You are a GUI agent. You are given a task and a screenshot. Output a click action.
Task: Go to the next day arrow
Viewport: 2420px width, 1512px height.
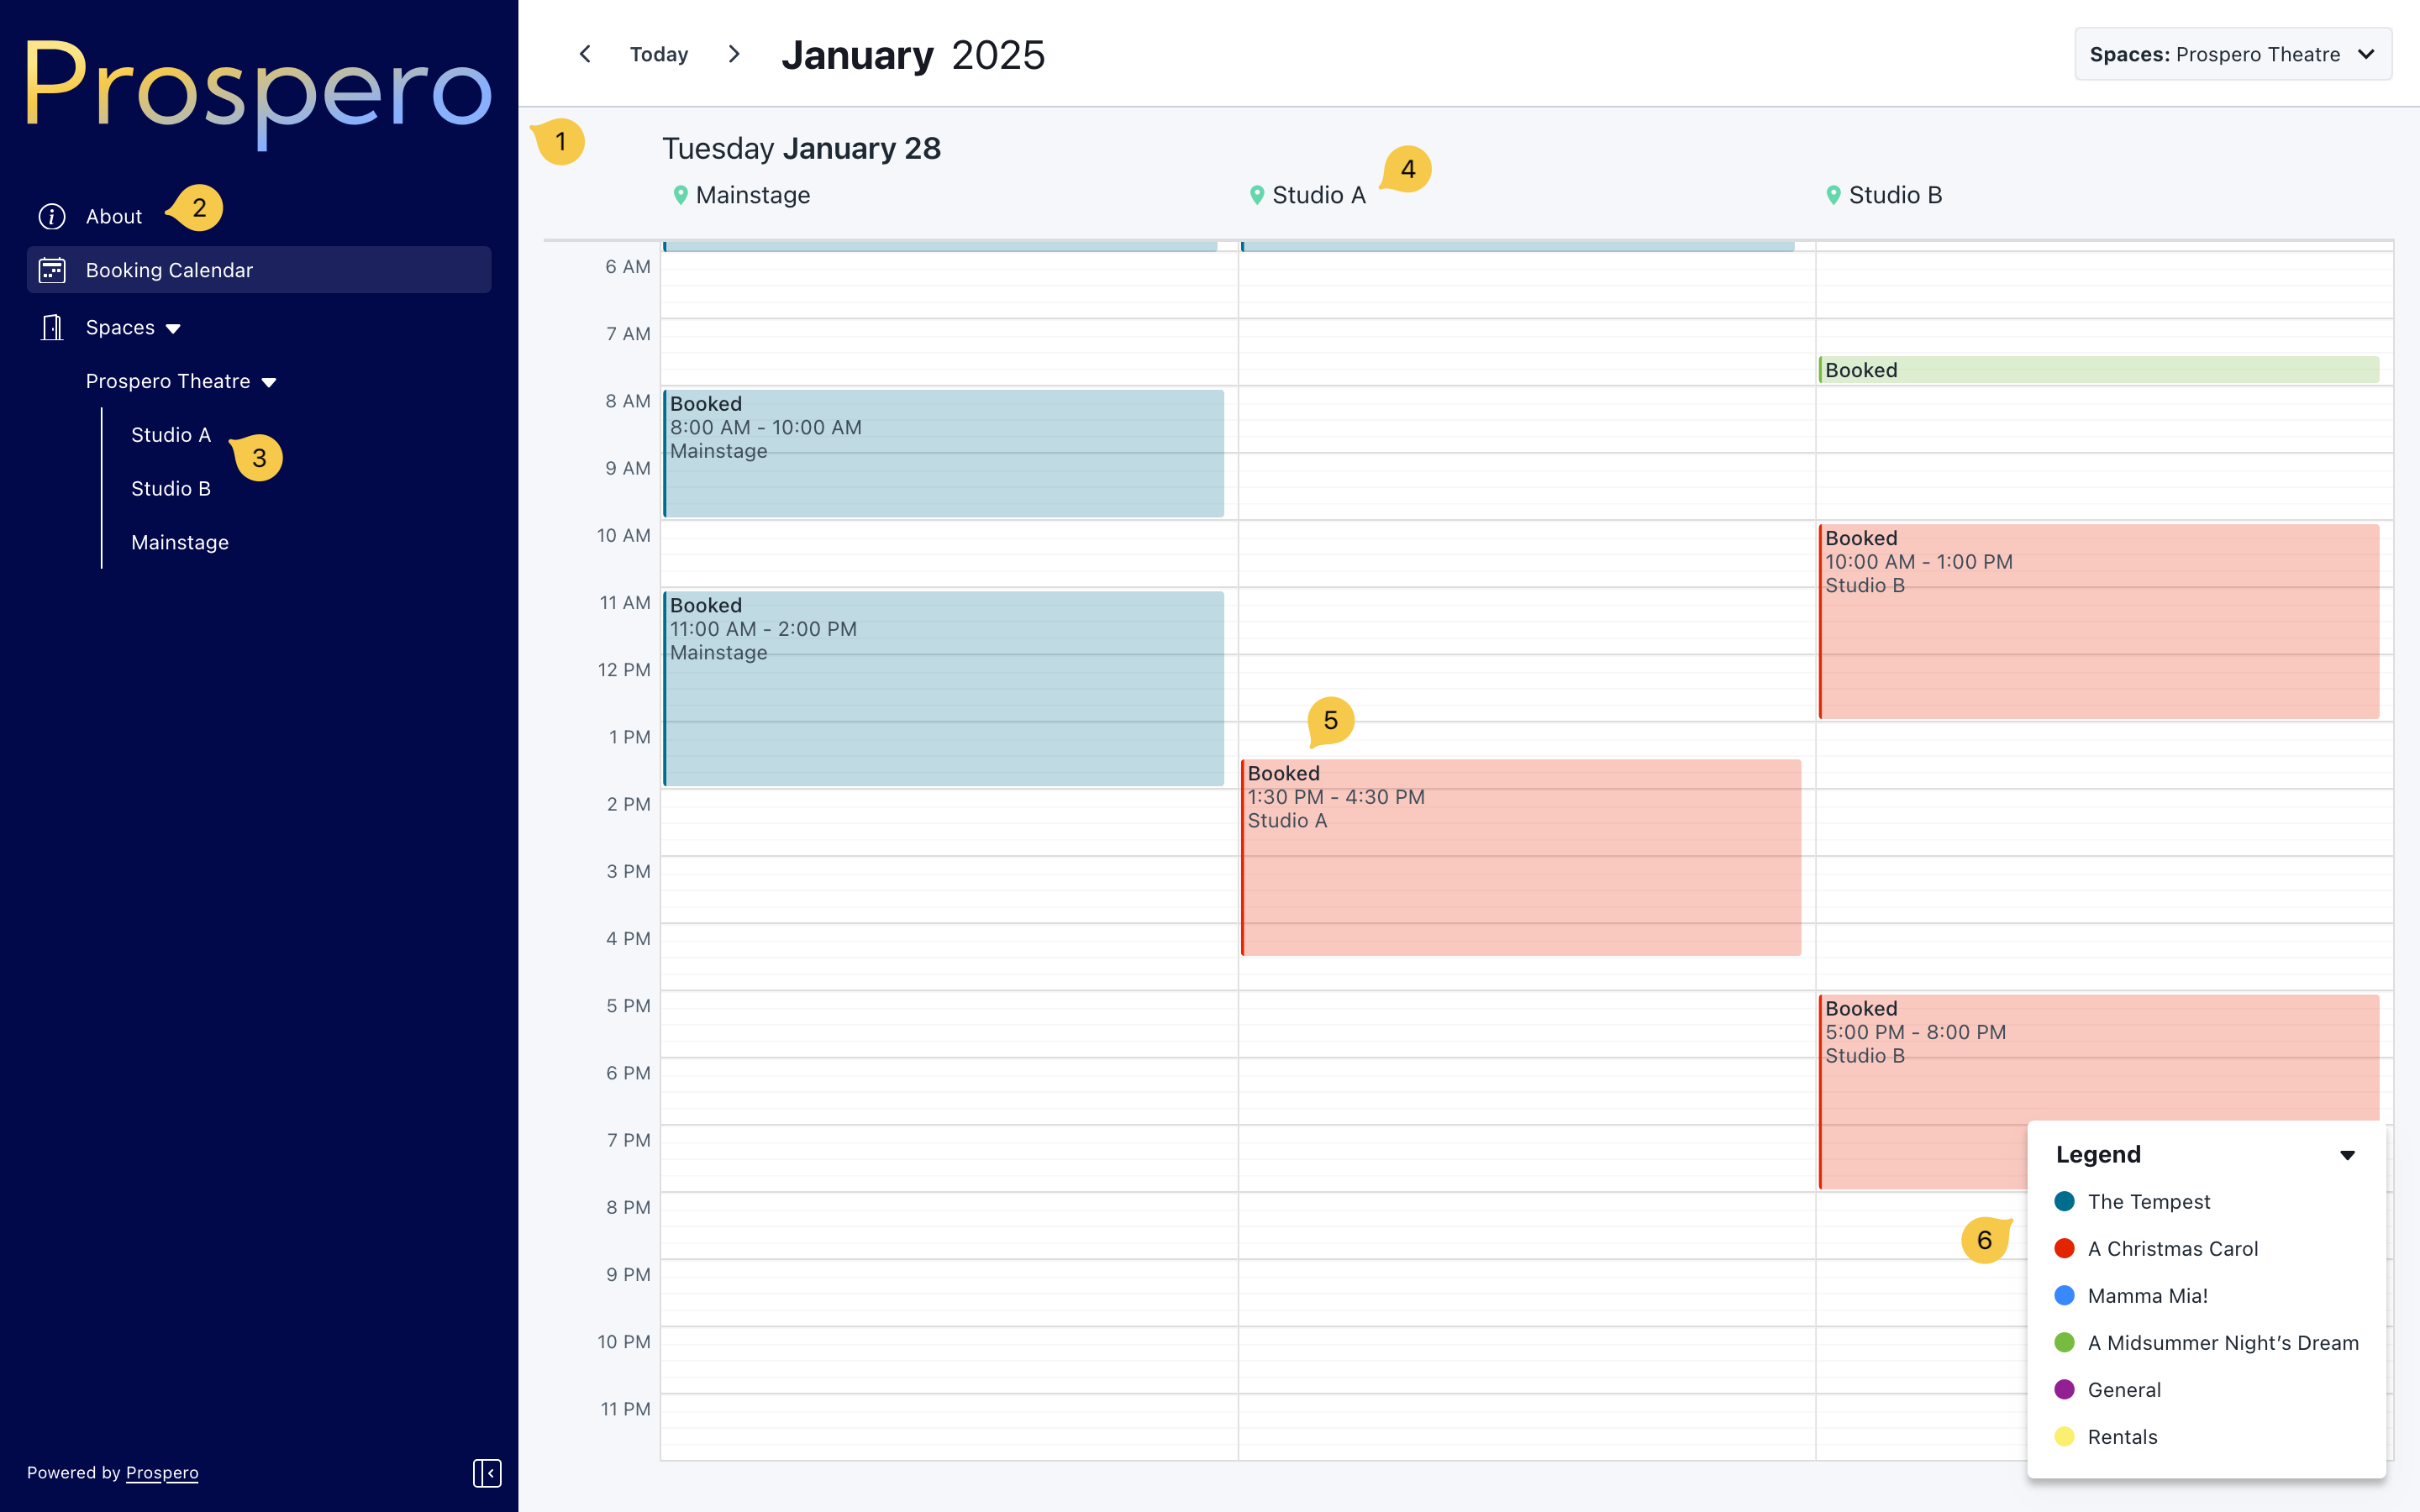tap(734, 54)
